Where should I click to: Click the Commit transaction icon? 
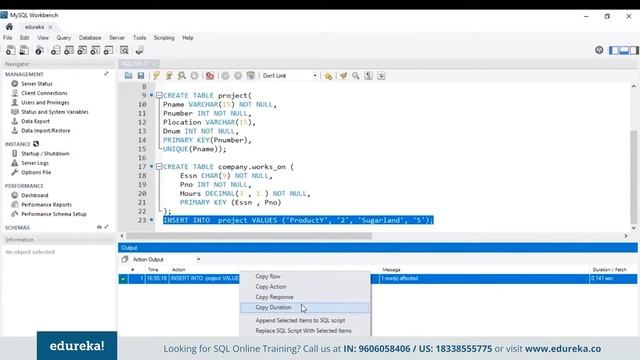point(225,76)
